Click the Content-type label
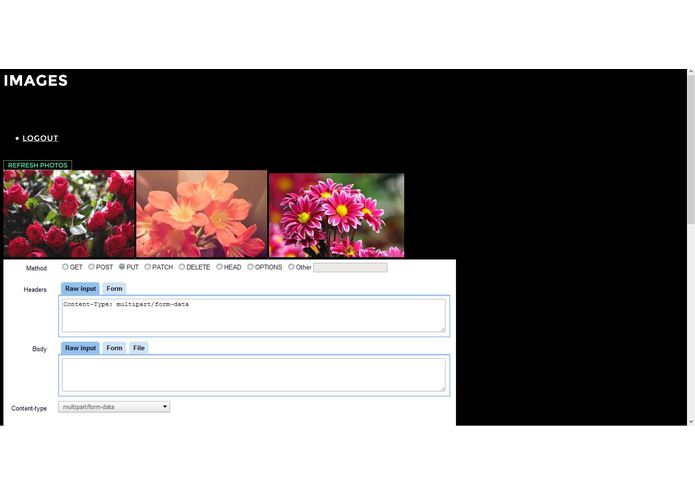Image resolution: width=695 pixels, height=494 pixels. click(29, 408)
